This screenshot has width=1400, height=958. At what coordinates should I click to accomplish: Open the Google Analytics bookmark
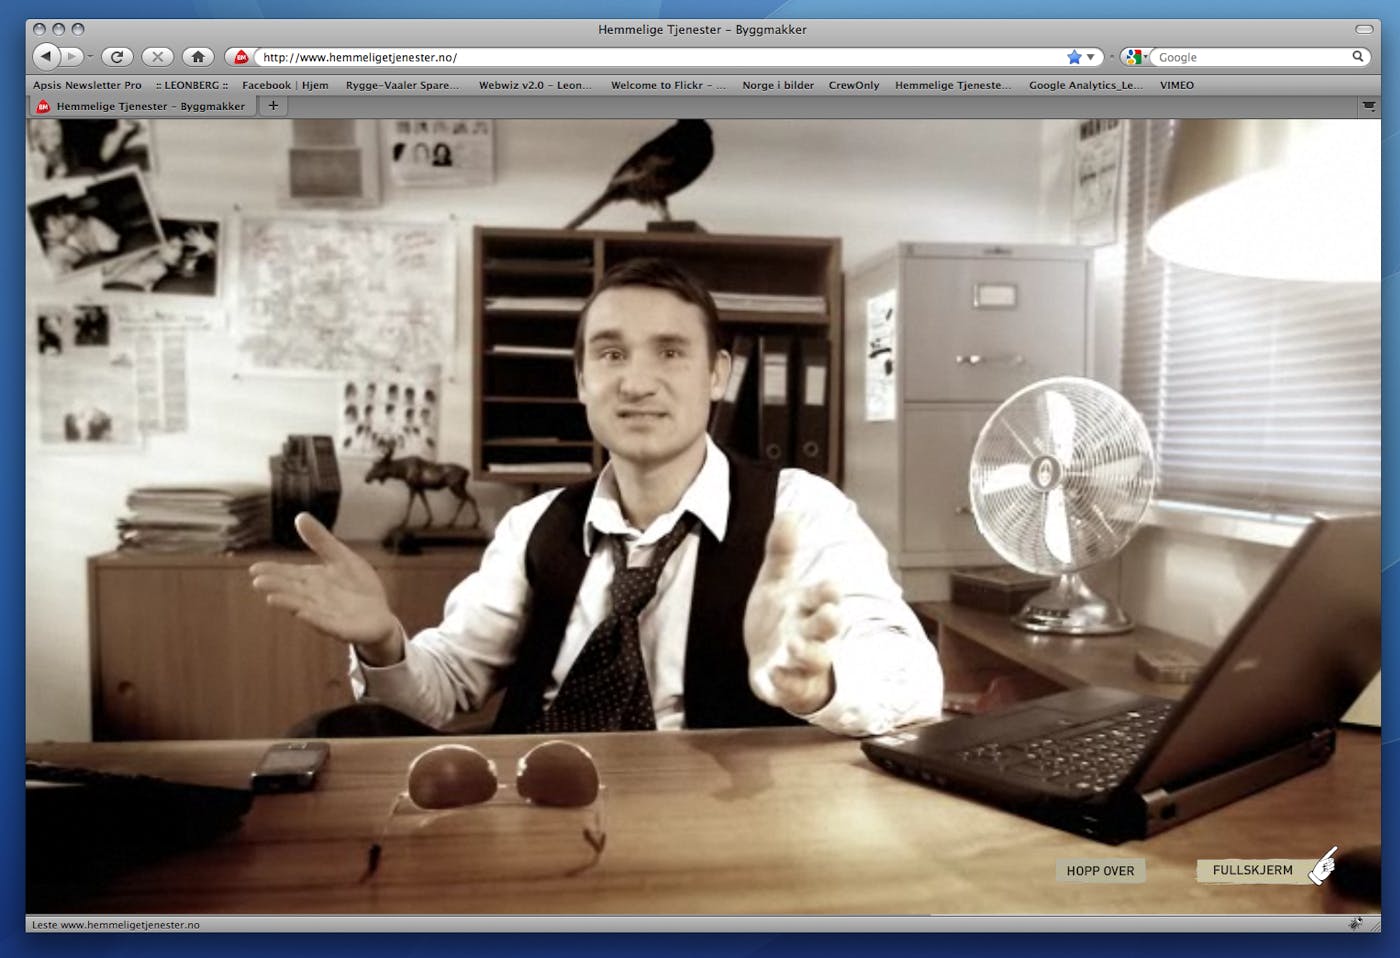coord(1086,85)
